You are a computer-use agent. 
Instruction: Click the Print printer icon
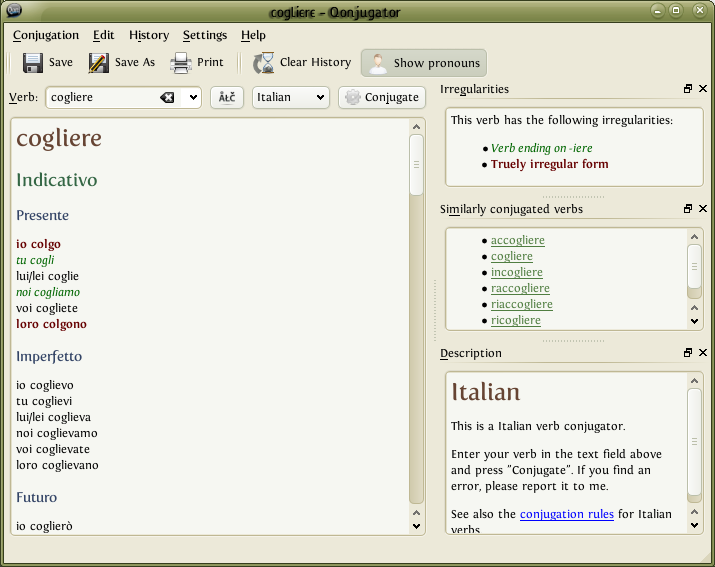click(x=181, y=63)
